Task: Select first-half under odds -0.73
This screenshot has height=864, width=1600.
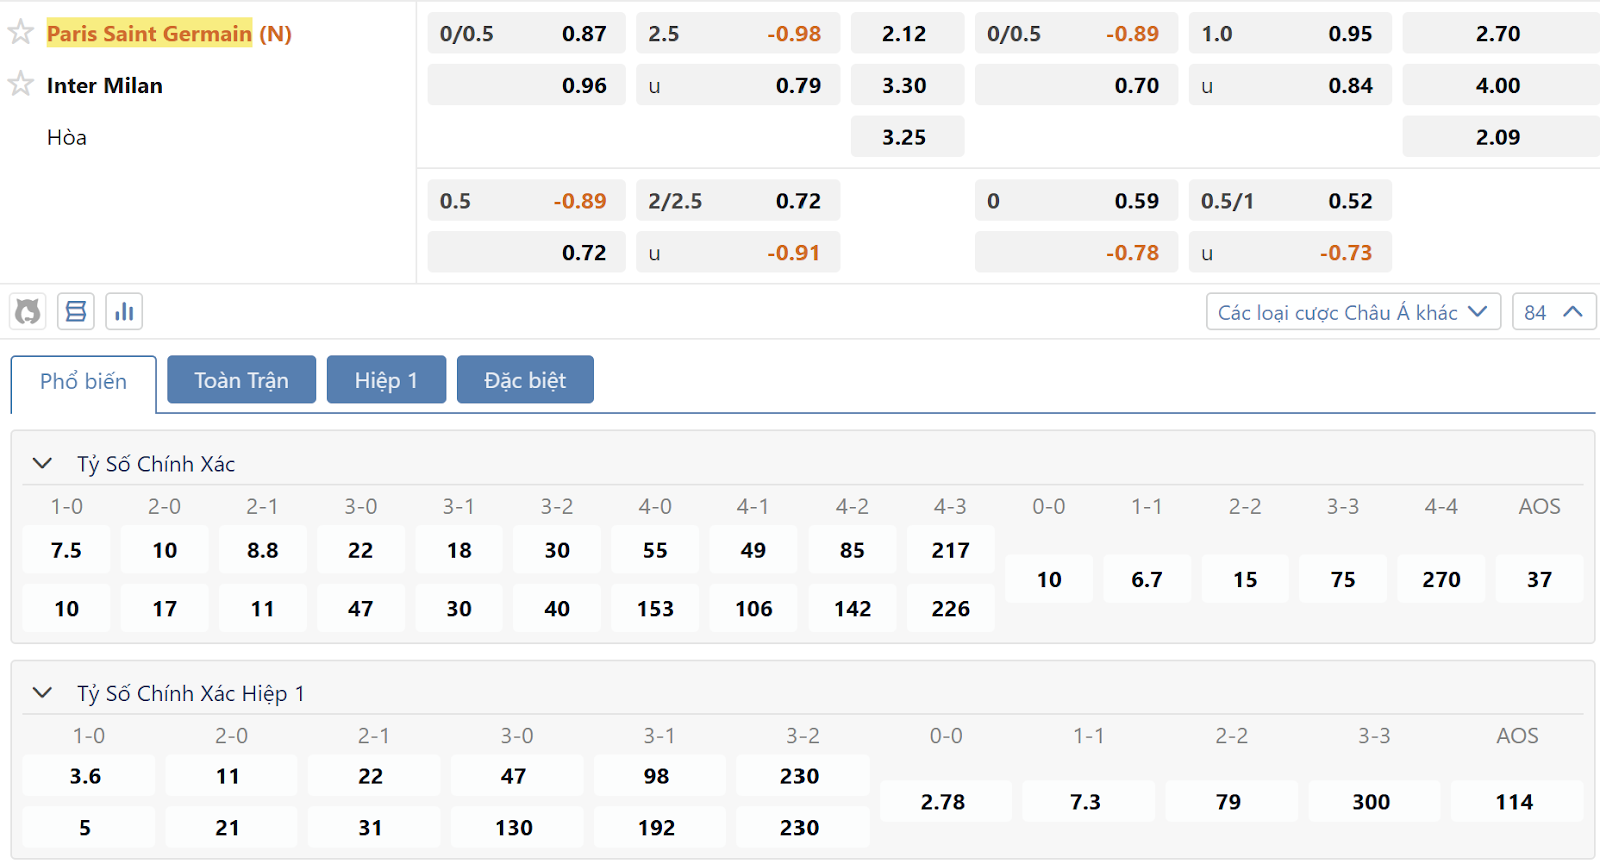Action: click(1290, 253)
